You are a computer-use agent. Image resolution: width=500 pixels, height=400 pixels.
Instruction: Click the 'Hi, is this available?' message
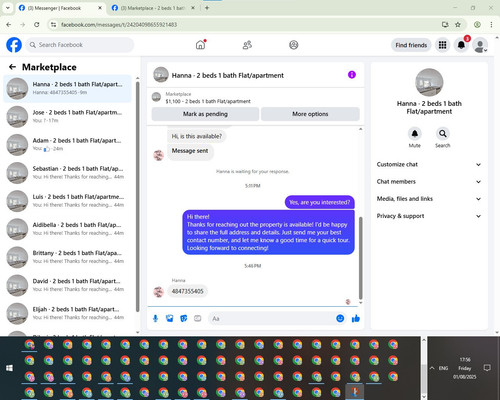point(196,136)
